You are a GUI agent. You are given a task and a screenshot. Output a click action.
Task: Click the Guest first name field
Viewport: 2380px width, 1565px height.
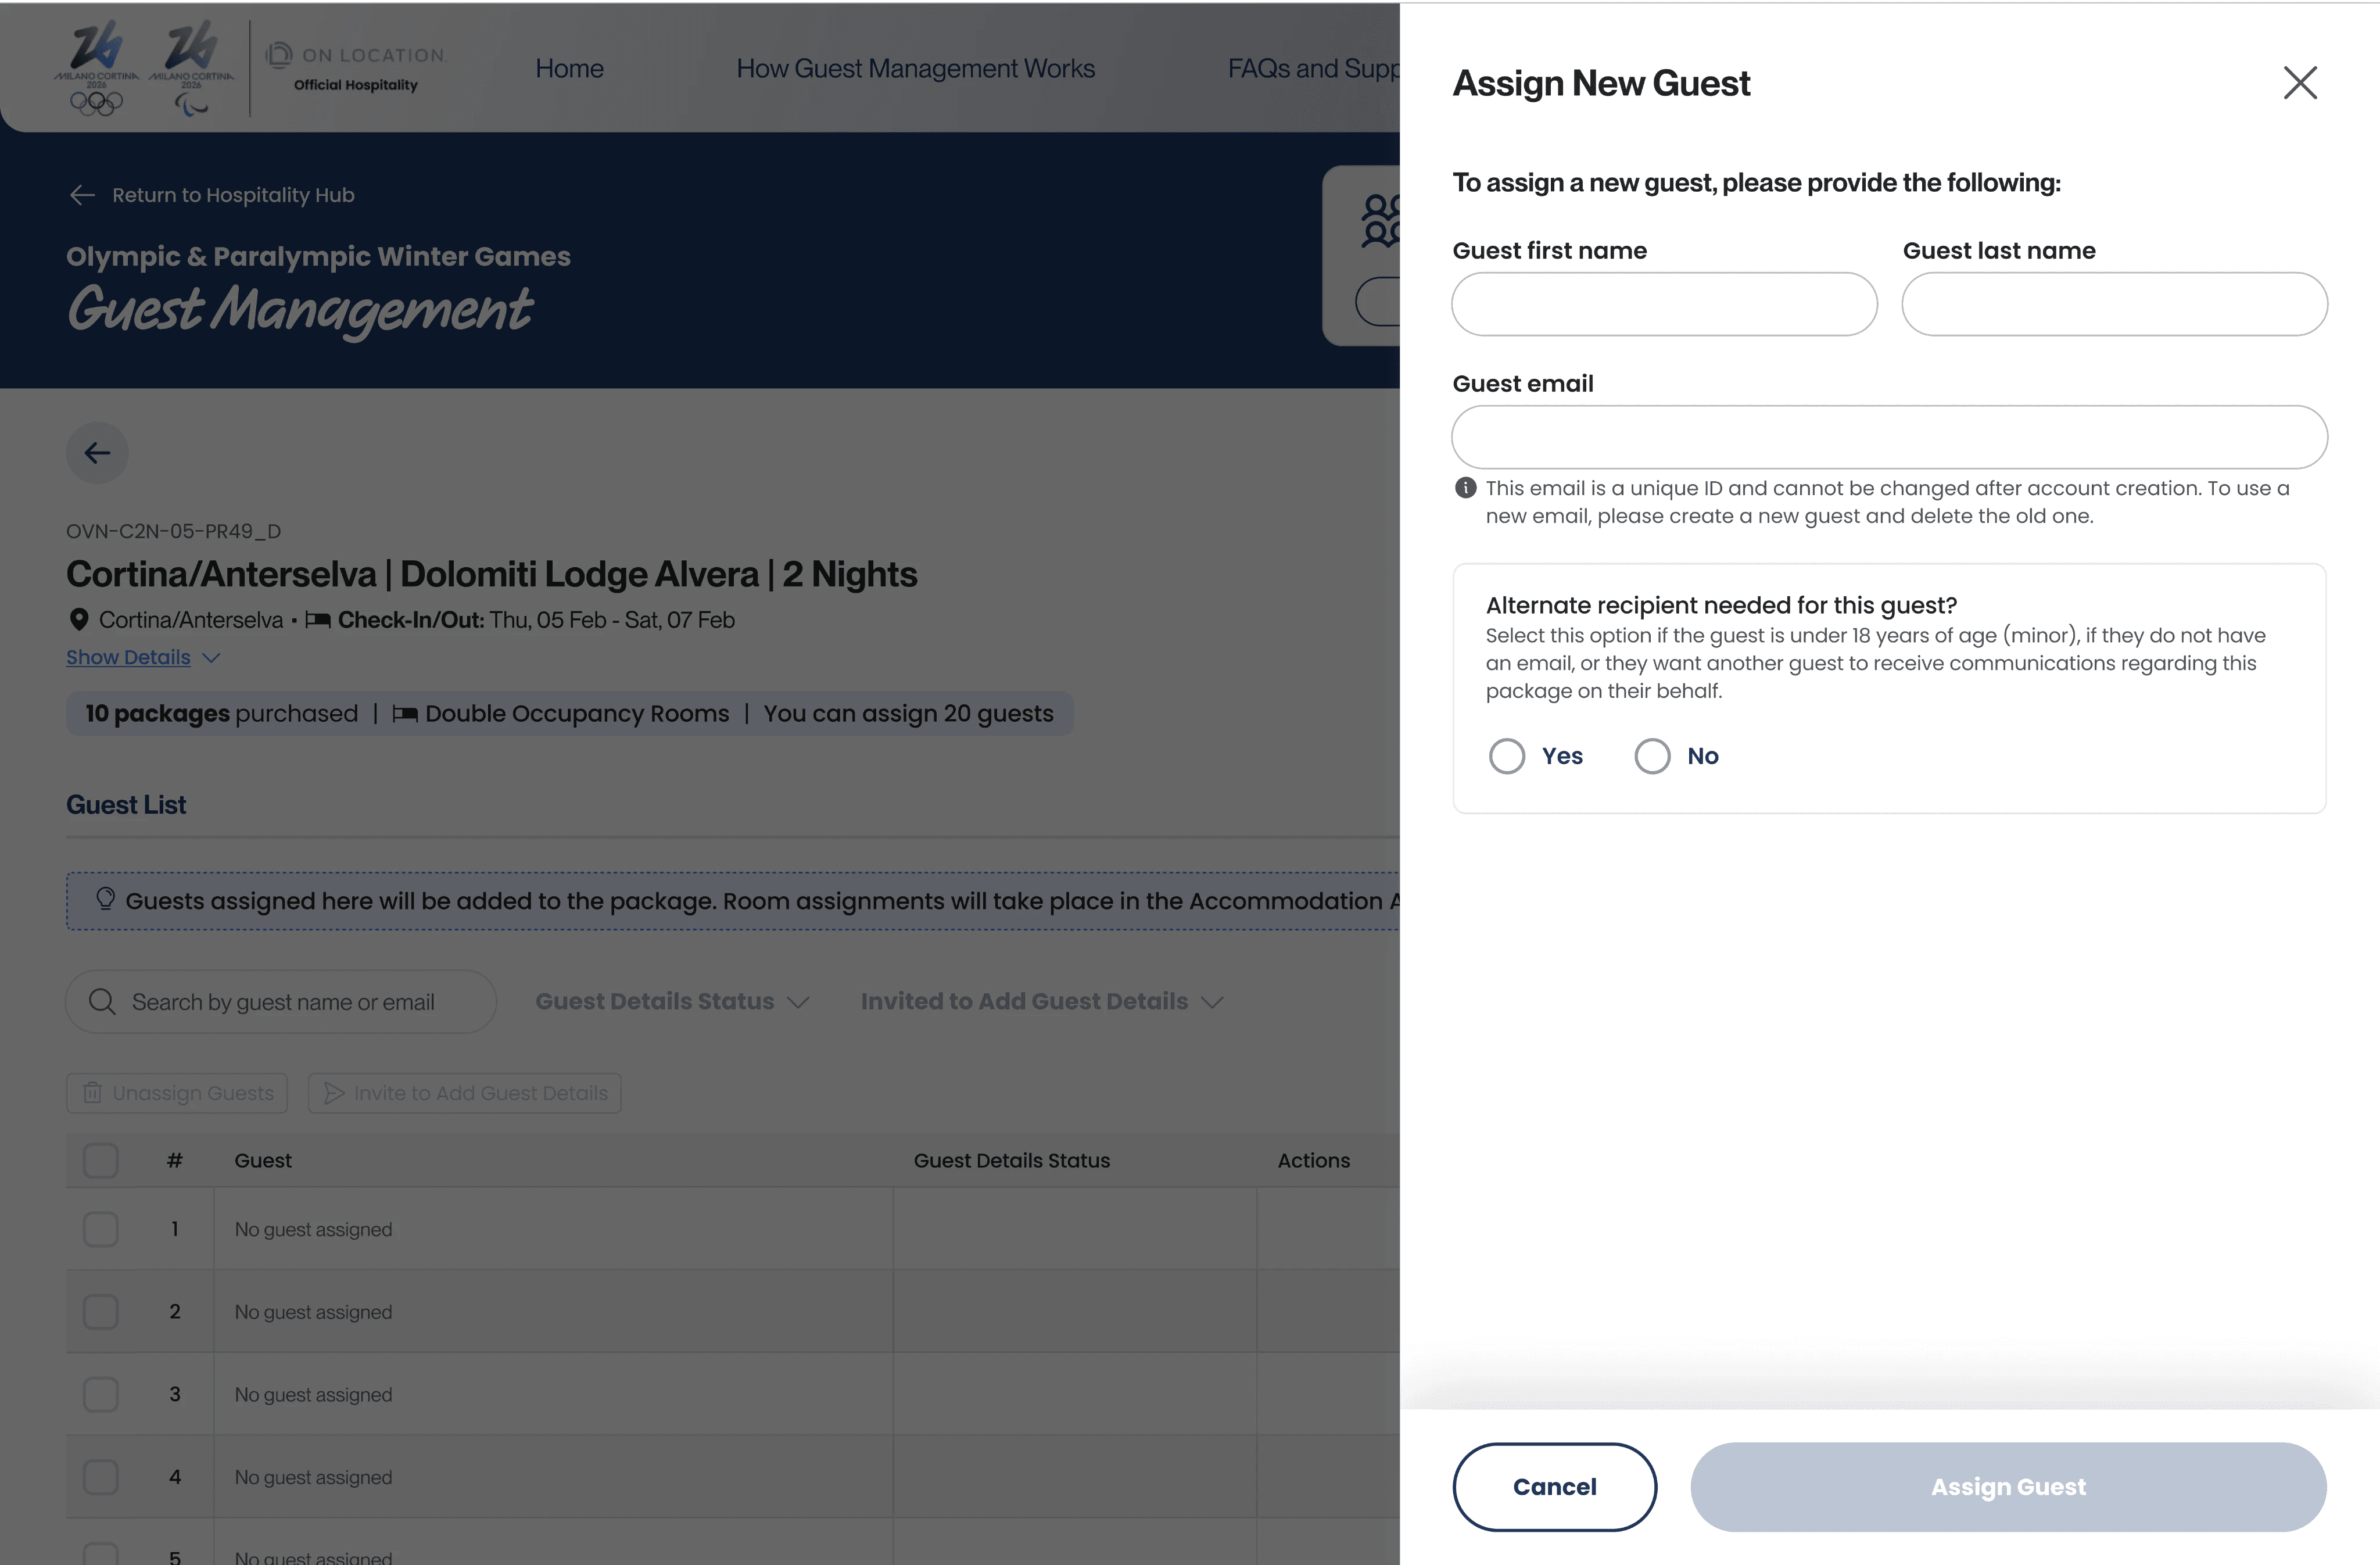[1664, 304]
